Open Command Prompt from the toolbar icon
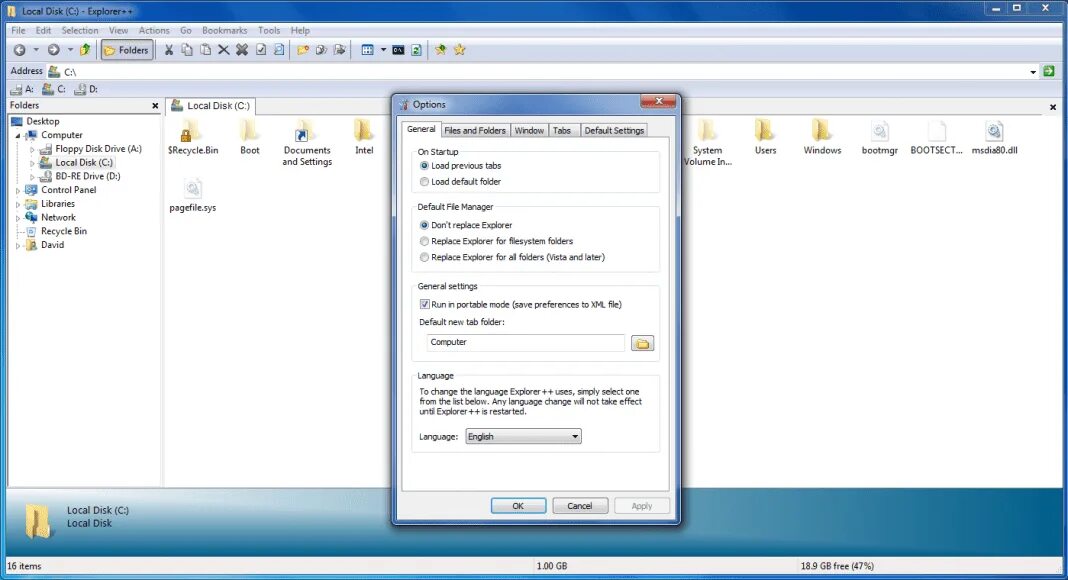Image resolution: width=1068 pixels, height=580 pixels. coord(398,50)
